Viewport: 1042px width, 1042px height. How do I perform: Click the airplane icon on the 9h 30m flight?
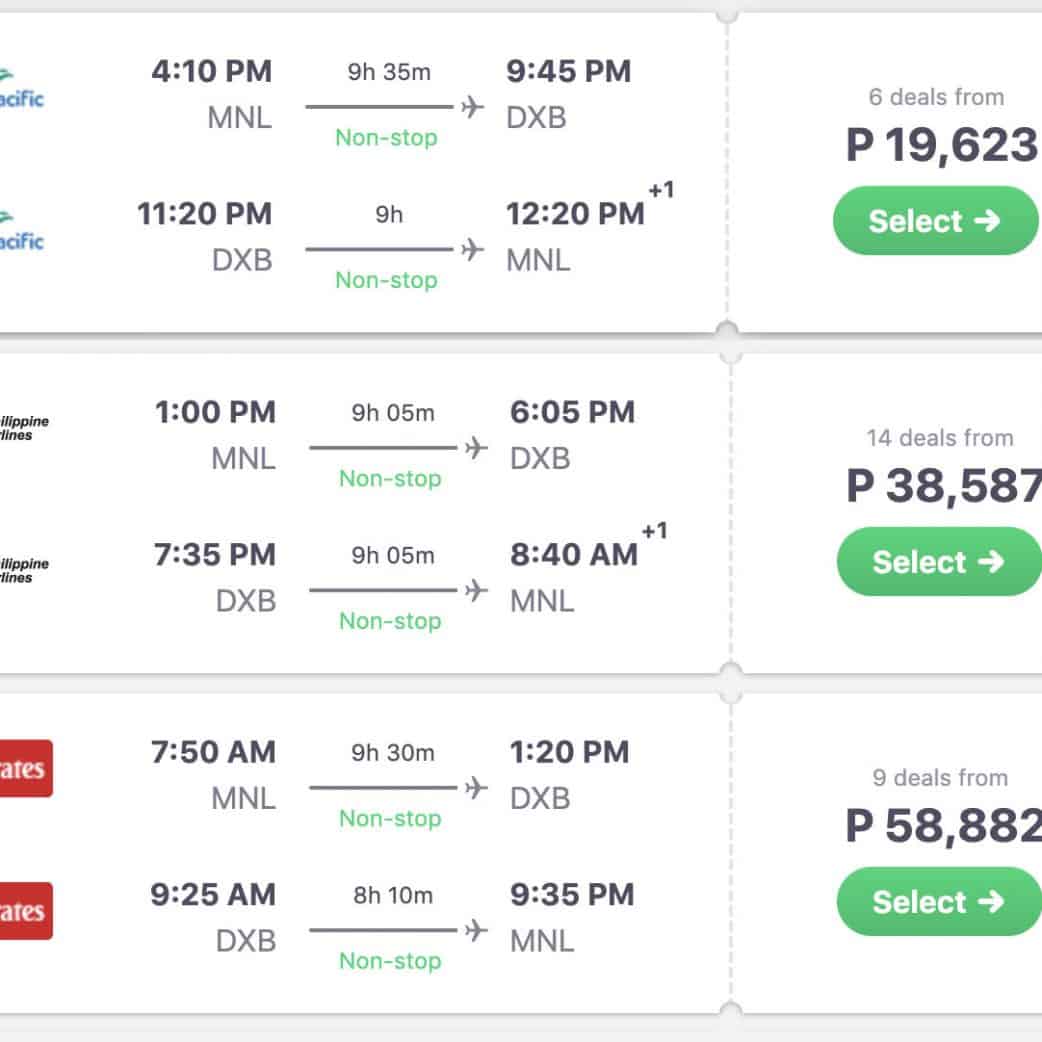pos(477,788)
